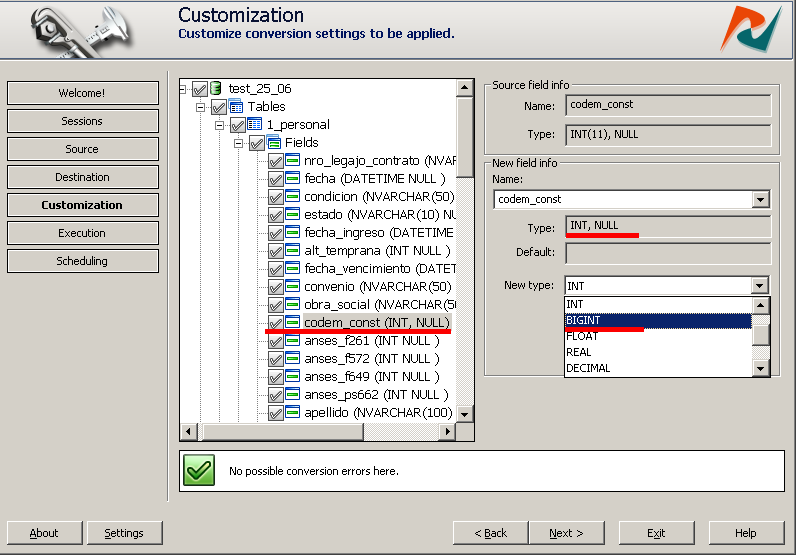This screenshot has width=796, height=555.
Task: Click the test_25_06 database icon
Action: [x=217, y=89]
